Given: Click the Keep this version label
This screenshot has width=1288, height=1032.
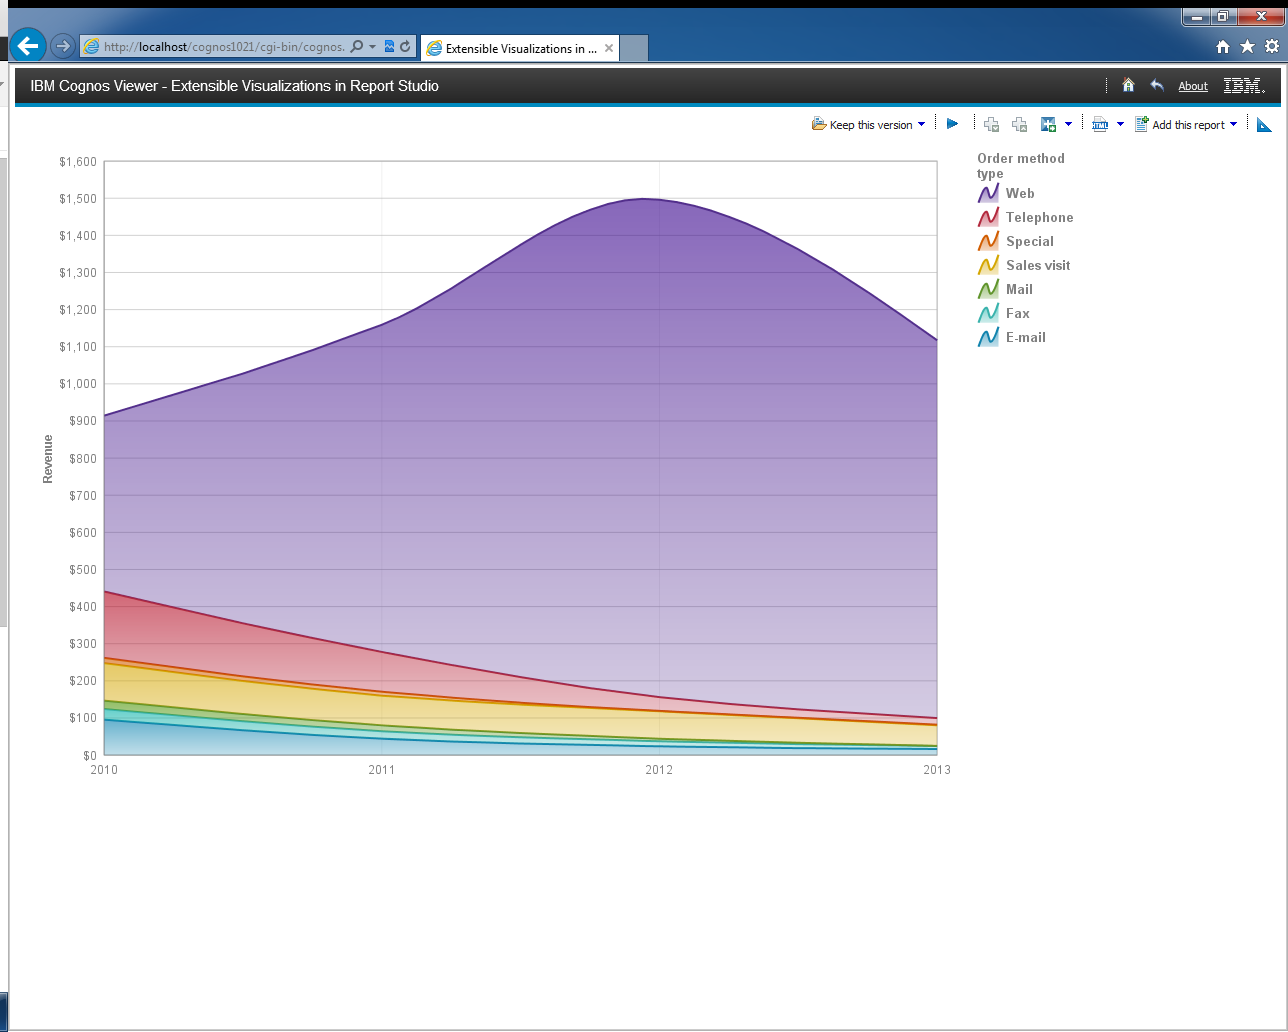Looking at the screenshot, I should [x=871, y=125].
